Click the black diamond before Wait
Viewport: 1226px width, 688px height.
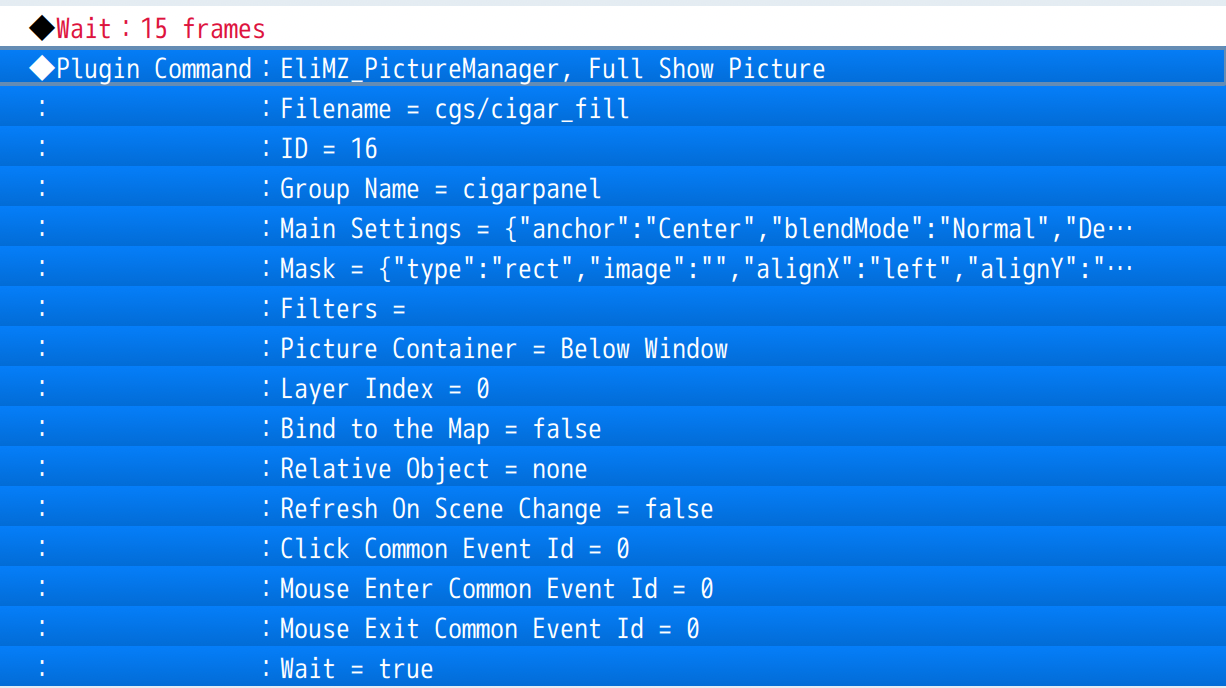pos(42,28)
